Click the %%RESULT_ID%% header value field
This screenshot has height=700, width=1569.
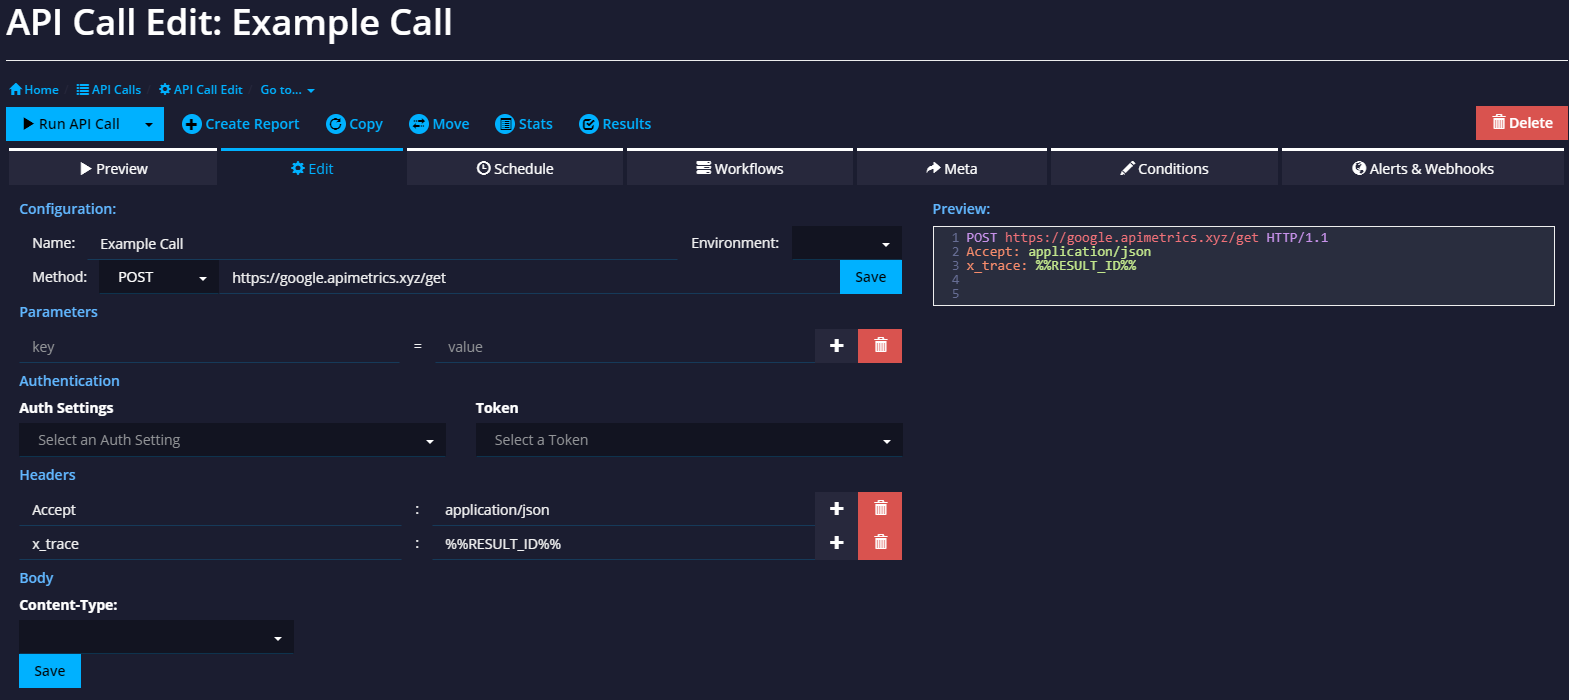(623, 544)
